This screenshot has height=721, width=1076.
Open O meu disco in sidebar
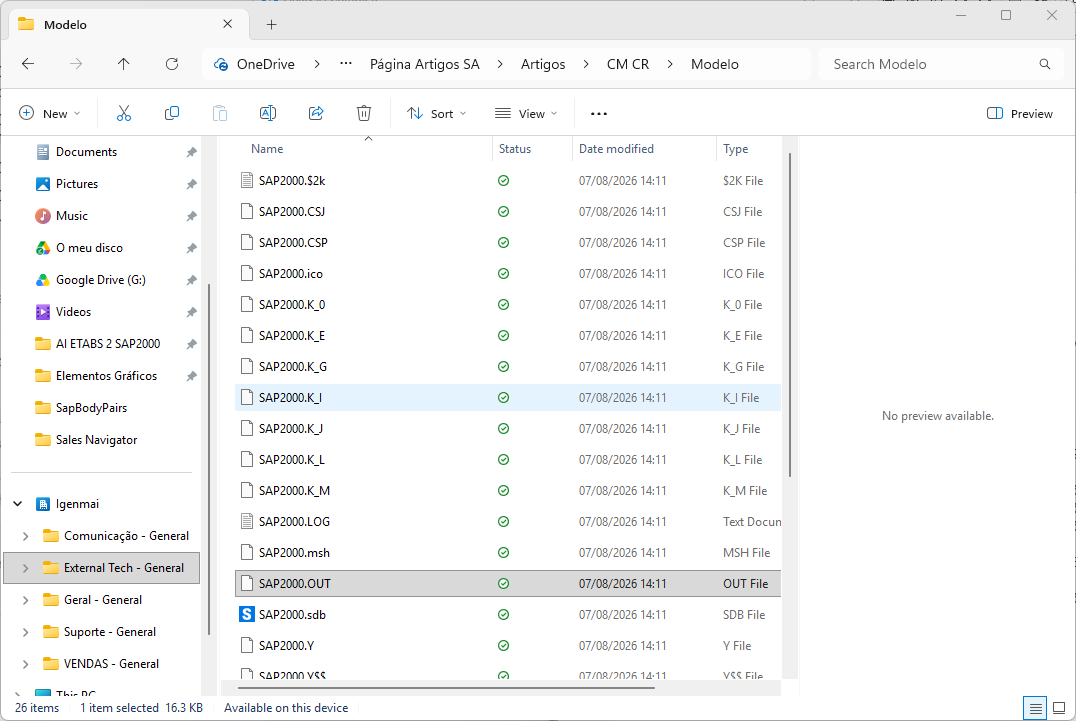[x=89, y=248]
